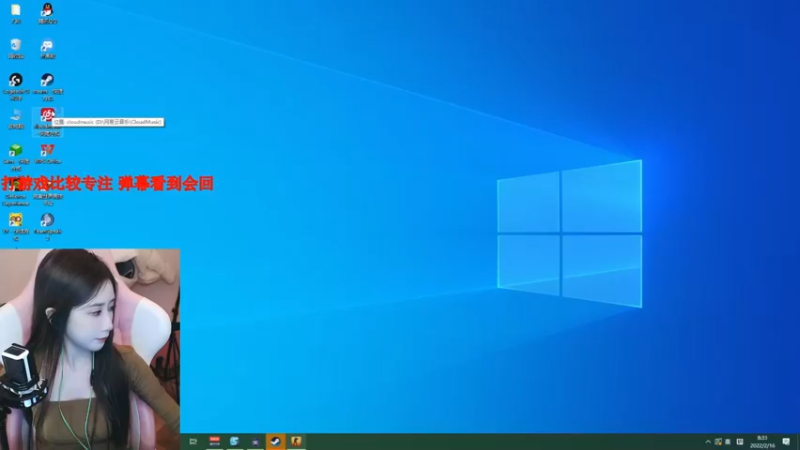Launch the blue disc app shortcut
The image size is (800, 450).
tap(47, 220)
